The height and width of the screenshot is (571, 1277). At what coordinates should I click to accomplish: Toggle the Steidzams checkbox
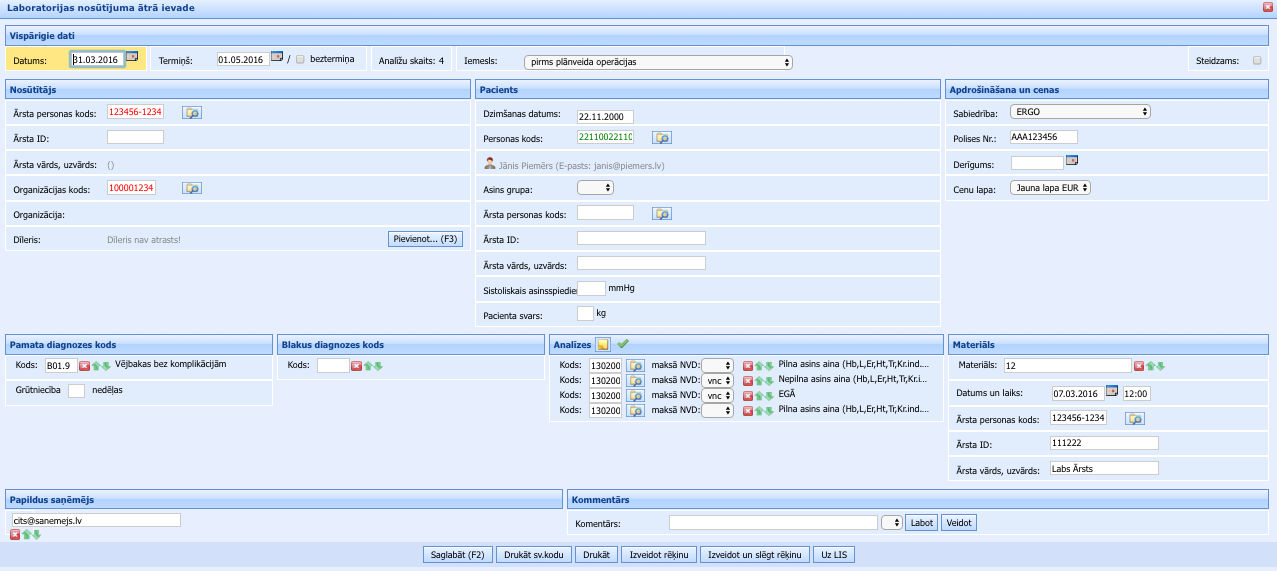tap(1257, 61)
